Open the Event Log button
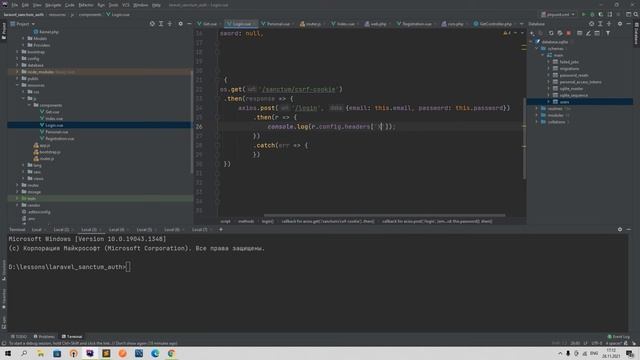The image size is (640, 360). click(x=619, y=337)
